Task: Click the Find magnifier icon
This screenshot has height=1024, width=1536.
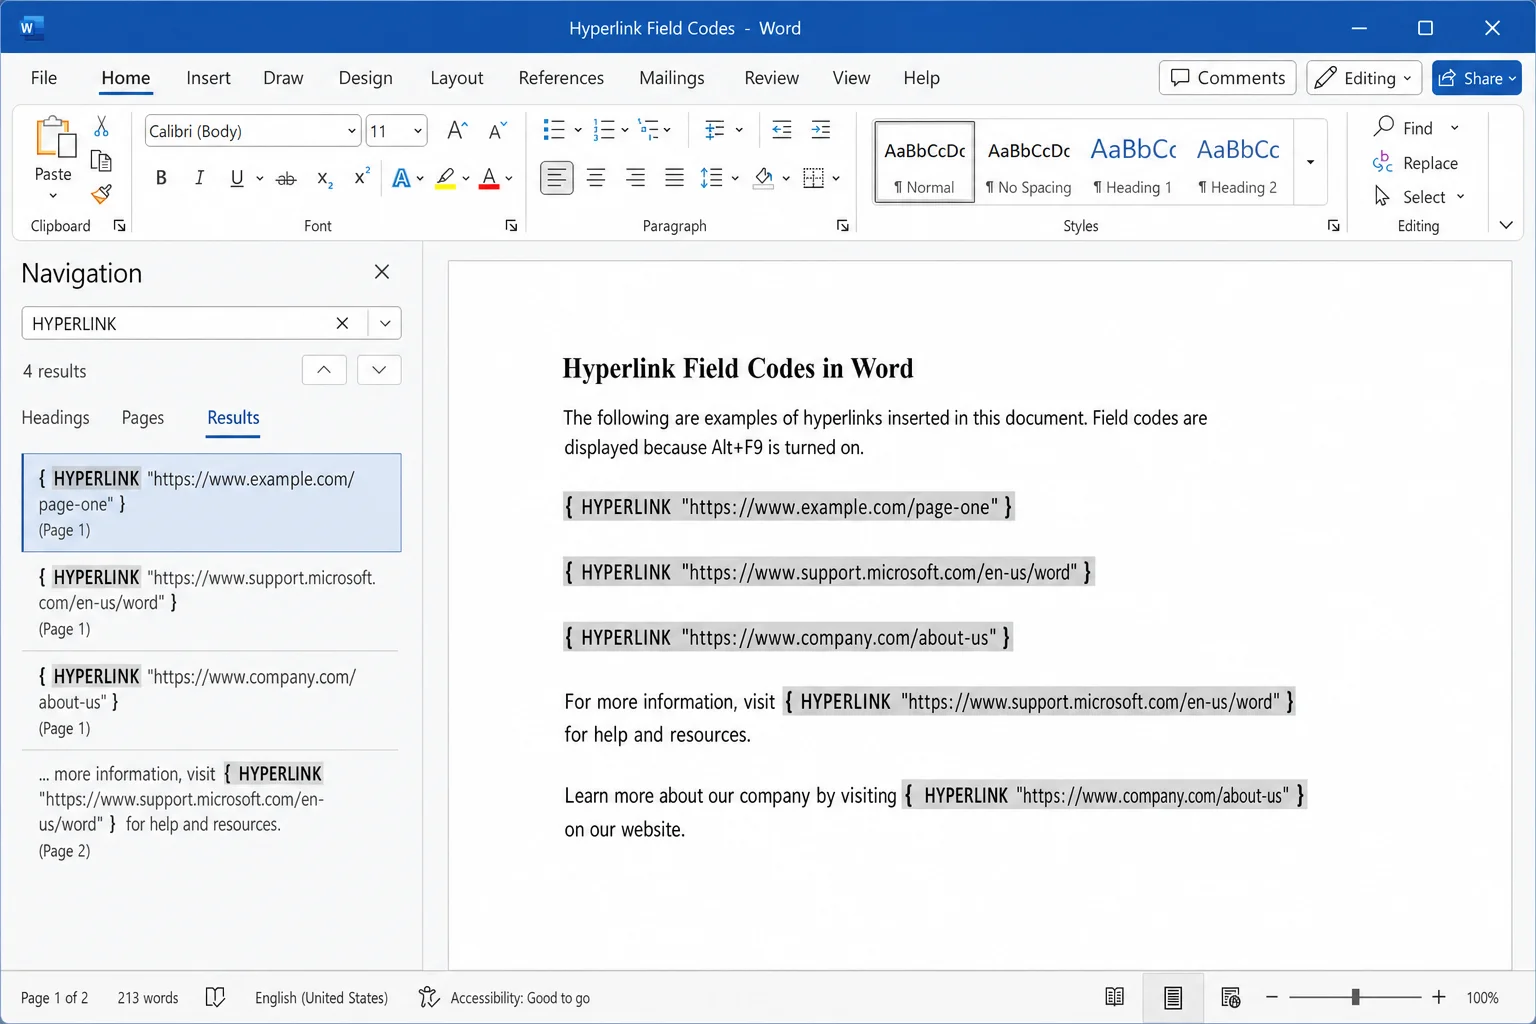Action: tap(1384, 126)
